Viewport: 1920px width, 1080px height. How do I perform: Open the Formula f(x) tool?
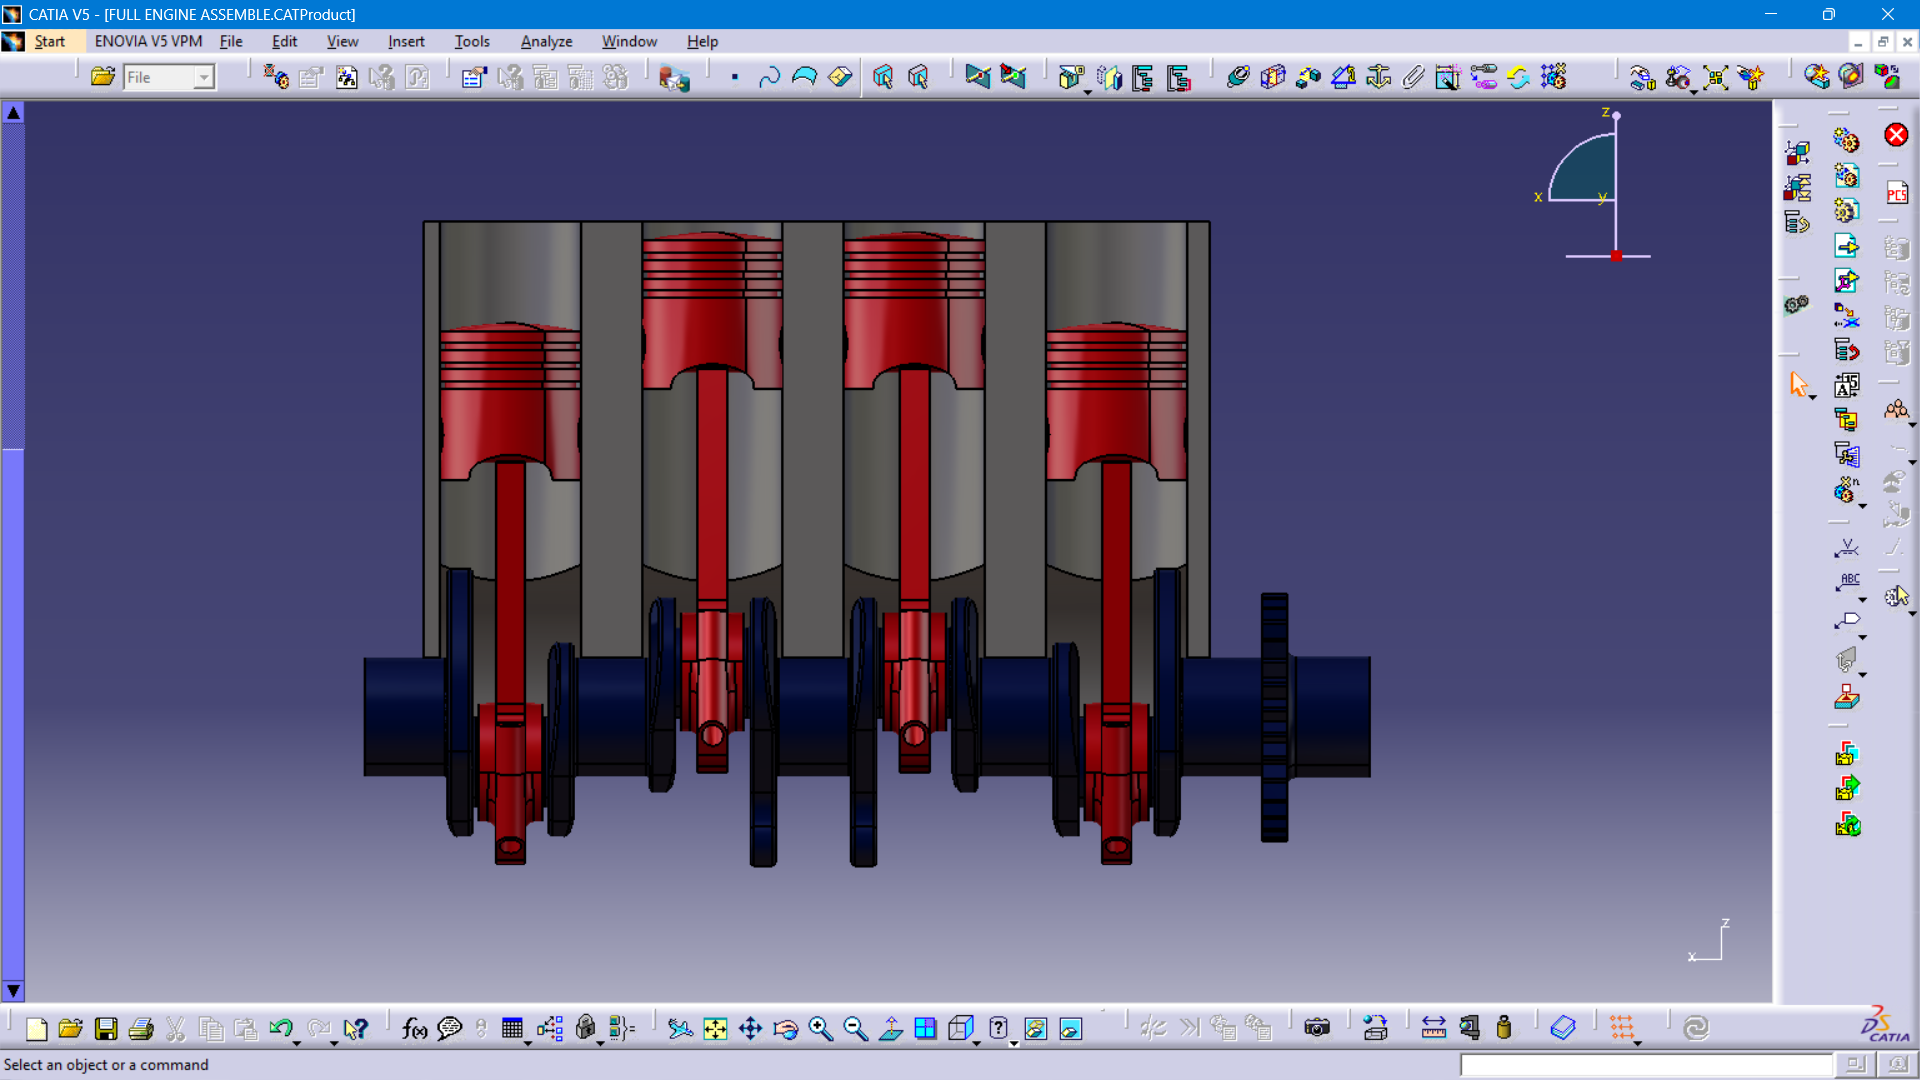tap(414, 1028)
